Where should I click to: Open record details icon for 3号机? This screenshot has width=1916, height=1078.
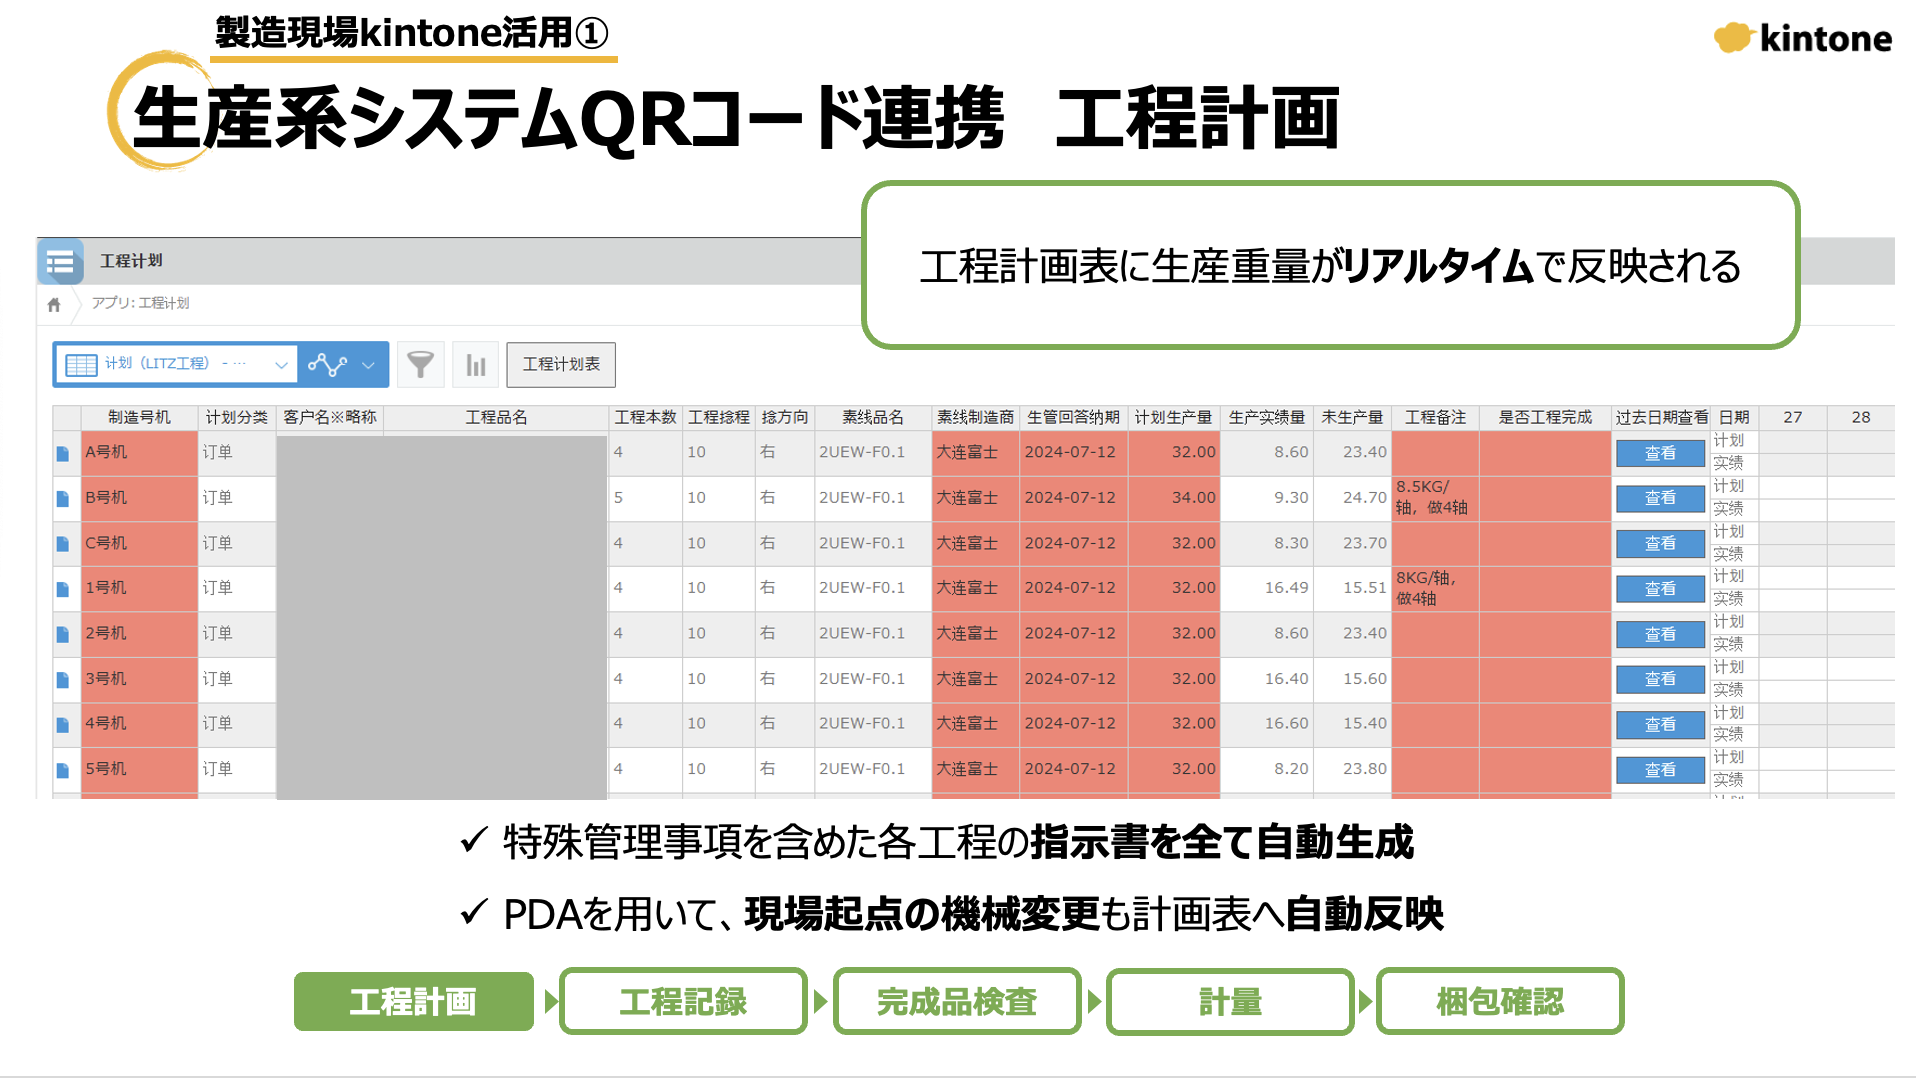click(63, 680)
